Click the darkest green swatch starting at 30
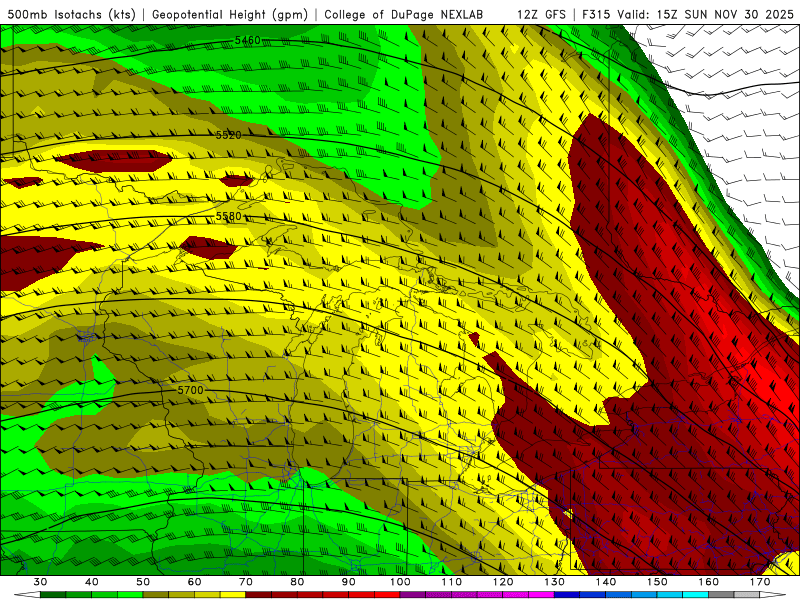 53,595
